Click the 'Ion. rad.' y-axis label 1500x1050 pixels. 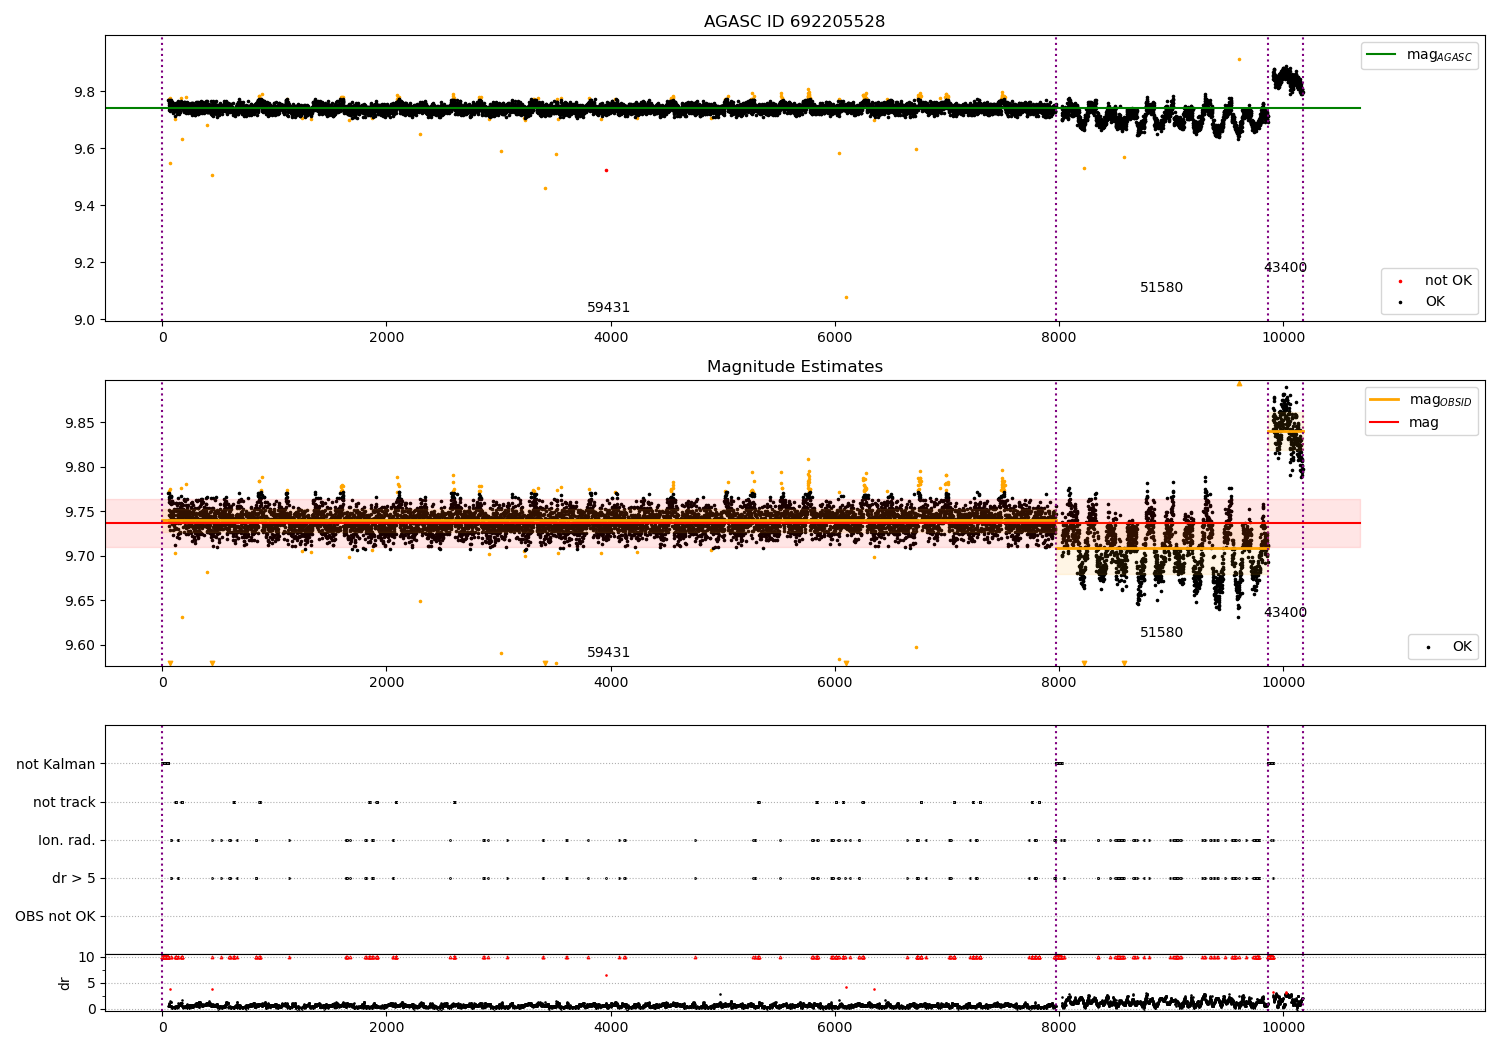coord(67,840)
